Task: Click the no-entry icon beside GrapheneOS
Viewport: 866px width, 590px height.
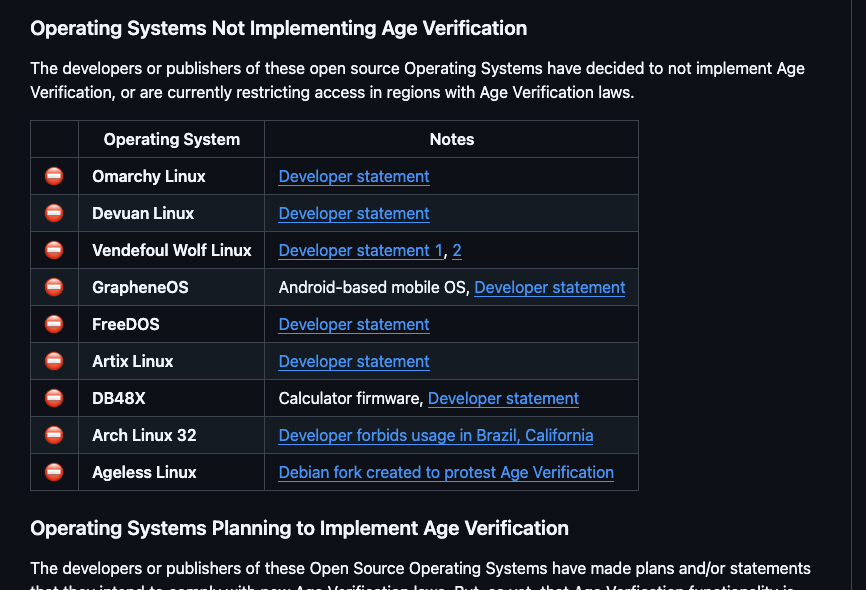Action: click(54, 287)
